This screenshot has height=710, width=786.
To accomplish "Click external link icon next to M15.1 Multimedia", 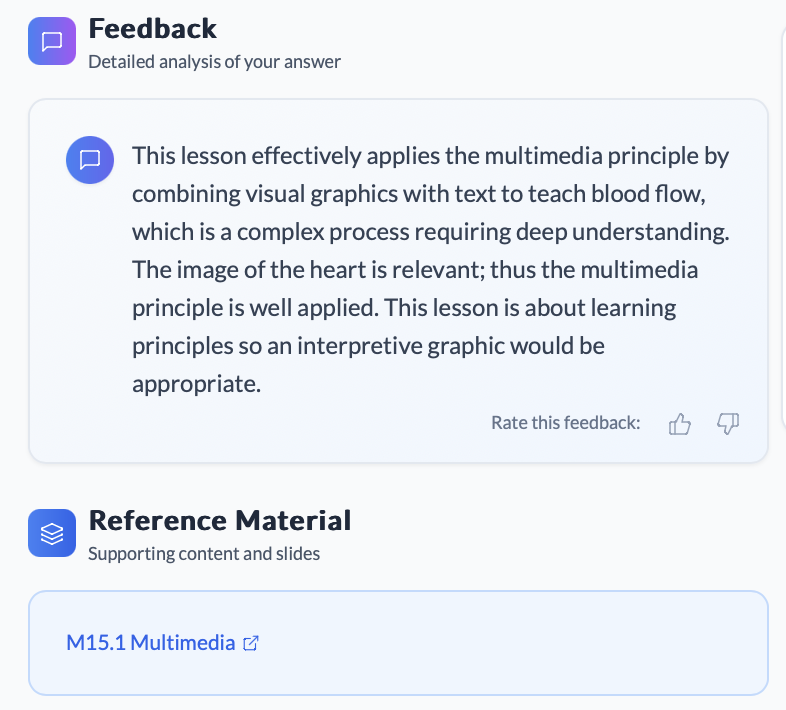I will (x=251, y=643).
